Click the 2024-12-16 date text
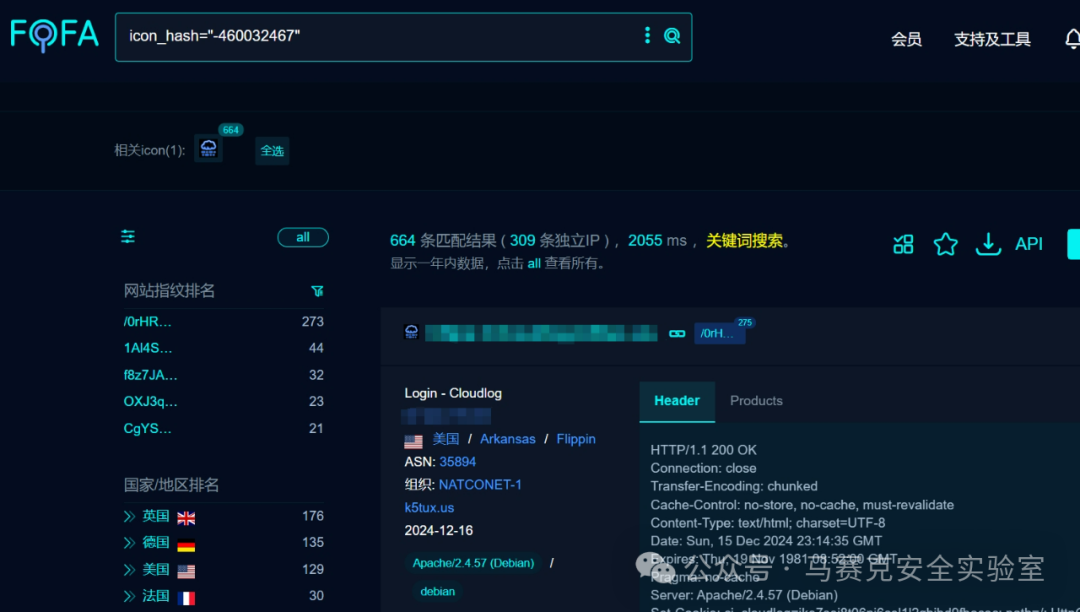Image resolution: width=1080 pixels, height=612 pixels. click(x=439, y=531)
